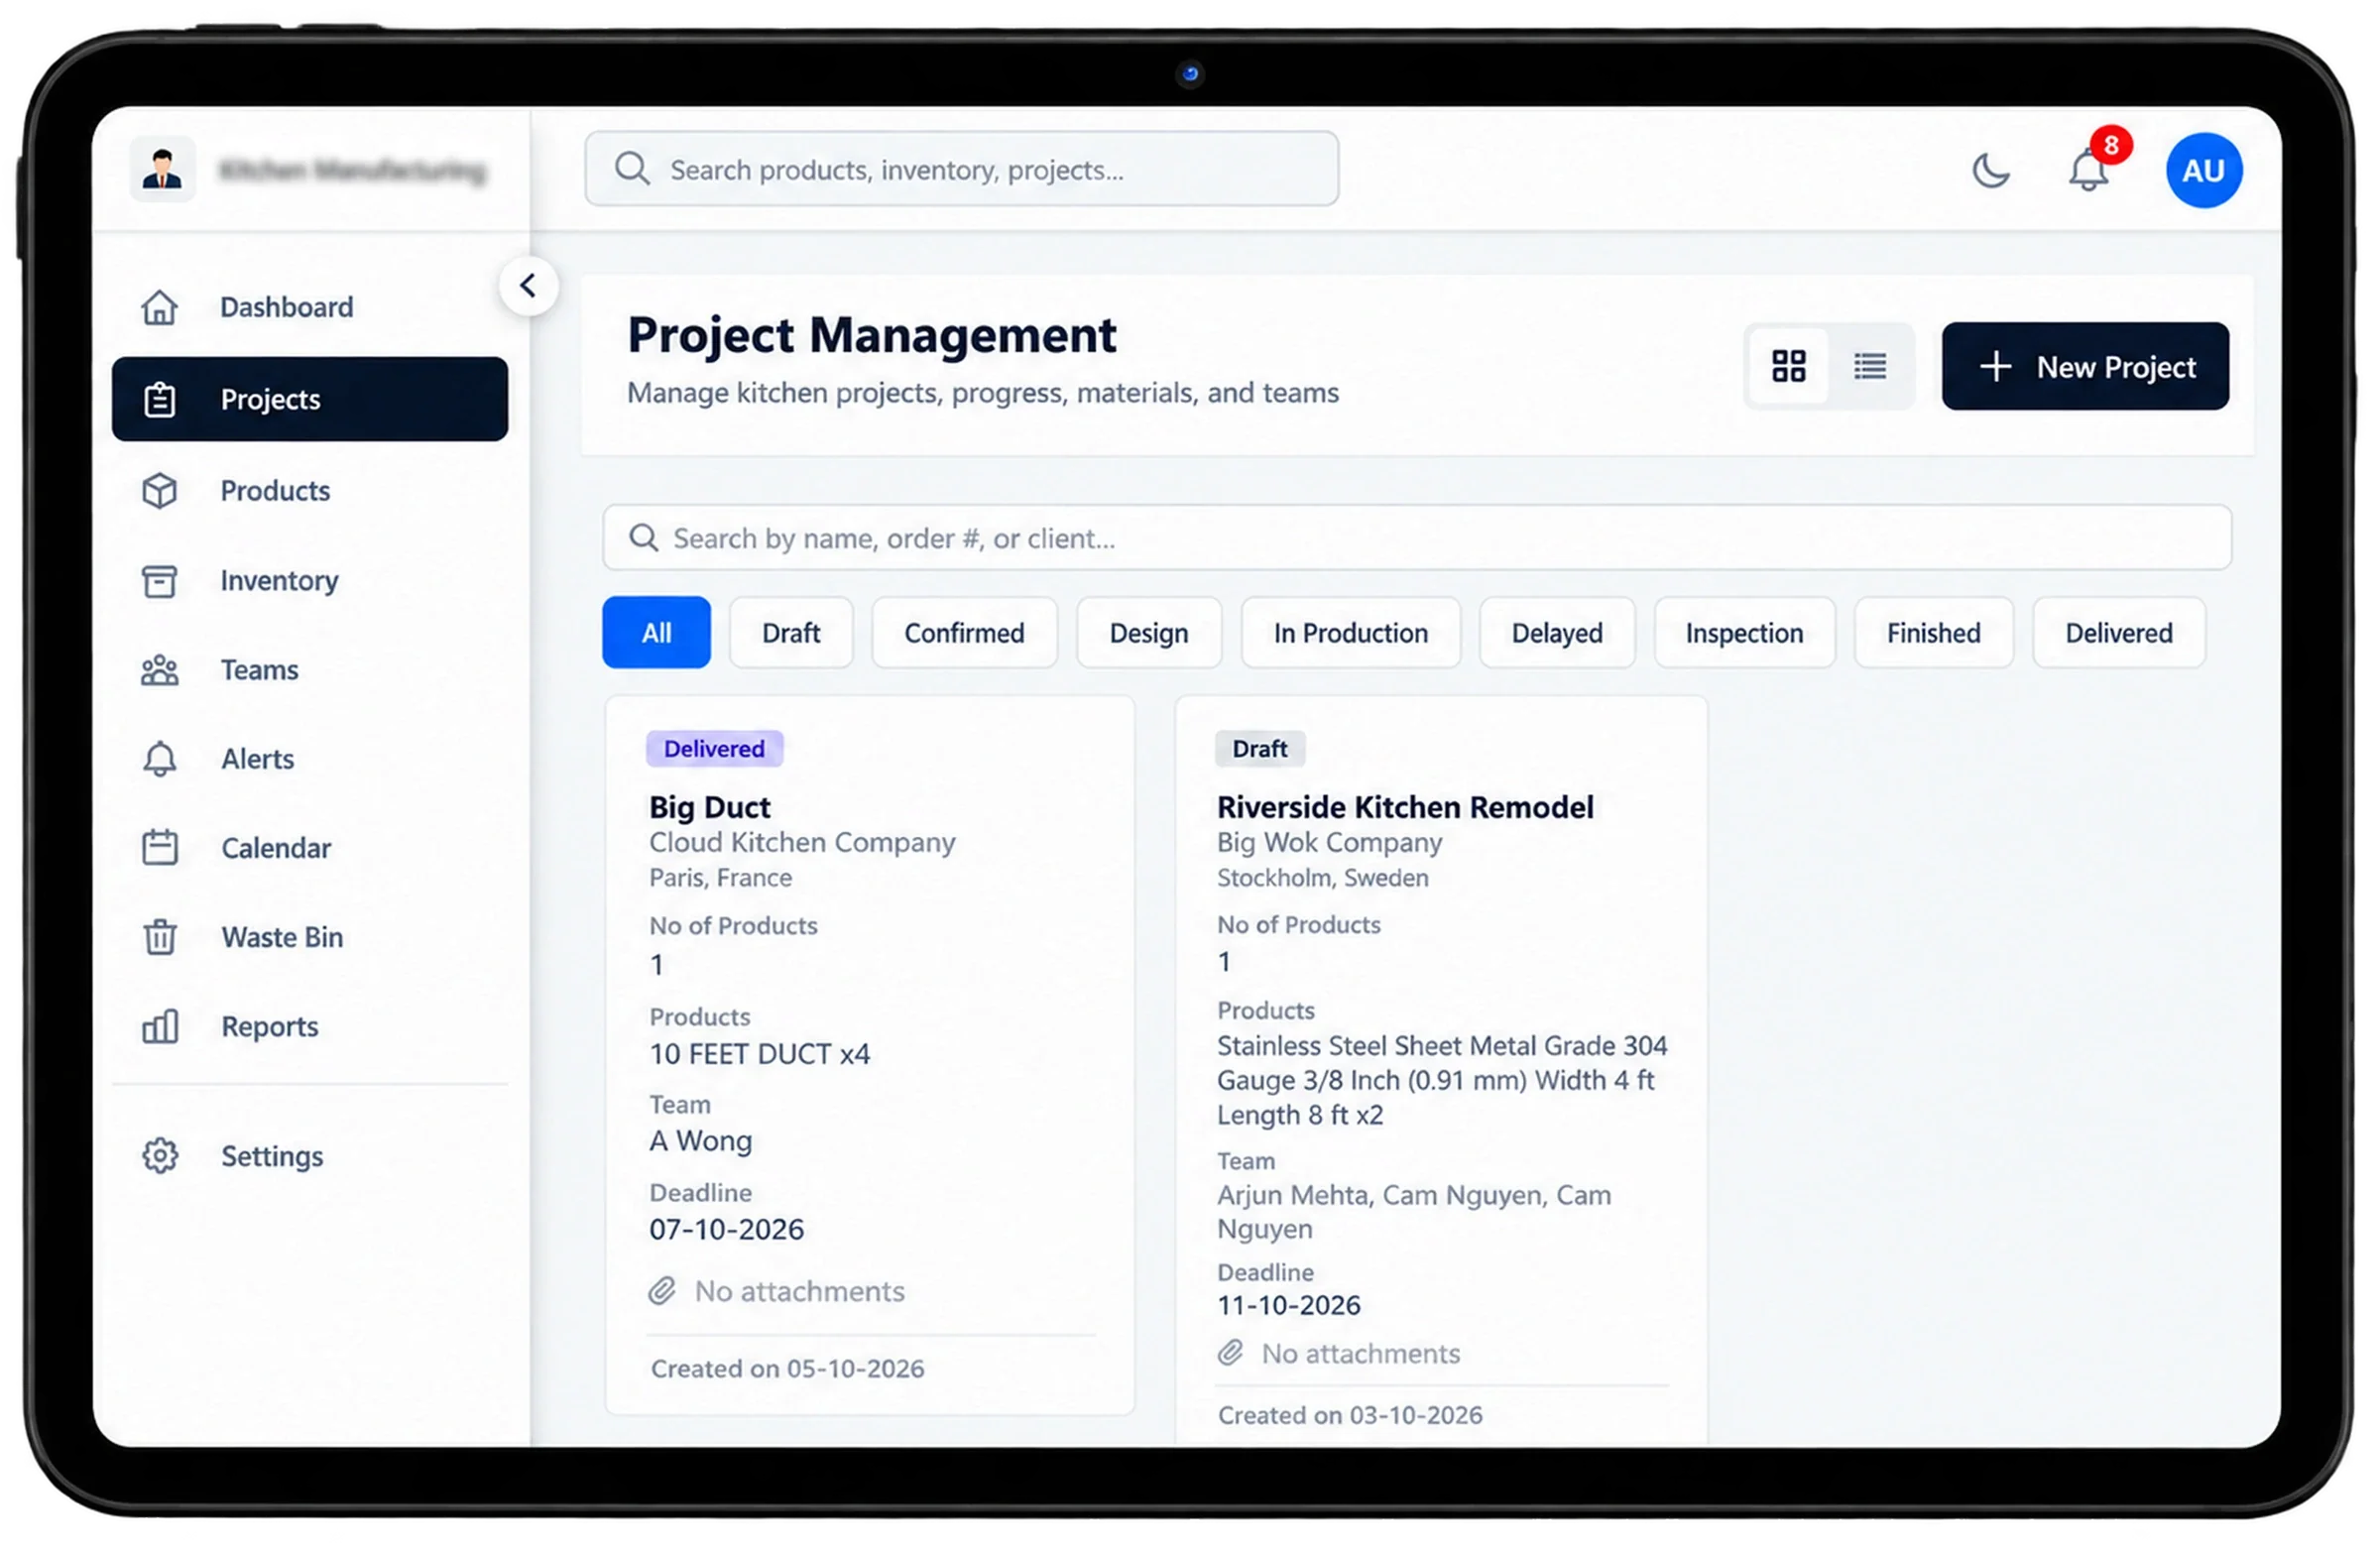2380x1552 pixels.
Task: Click Created on 05-10-2026 text
Action: click(x=787, y=1368)
